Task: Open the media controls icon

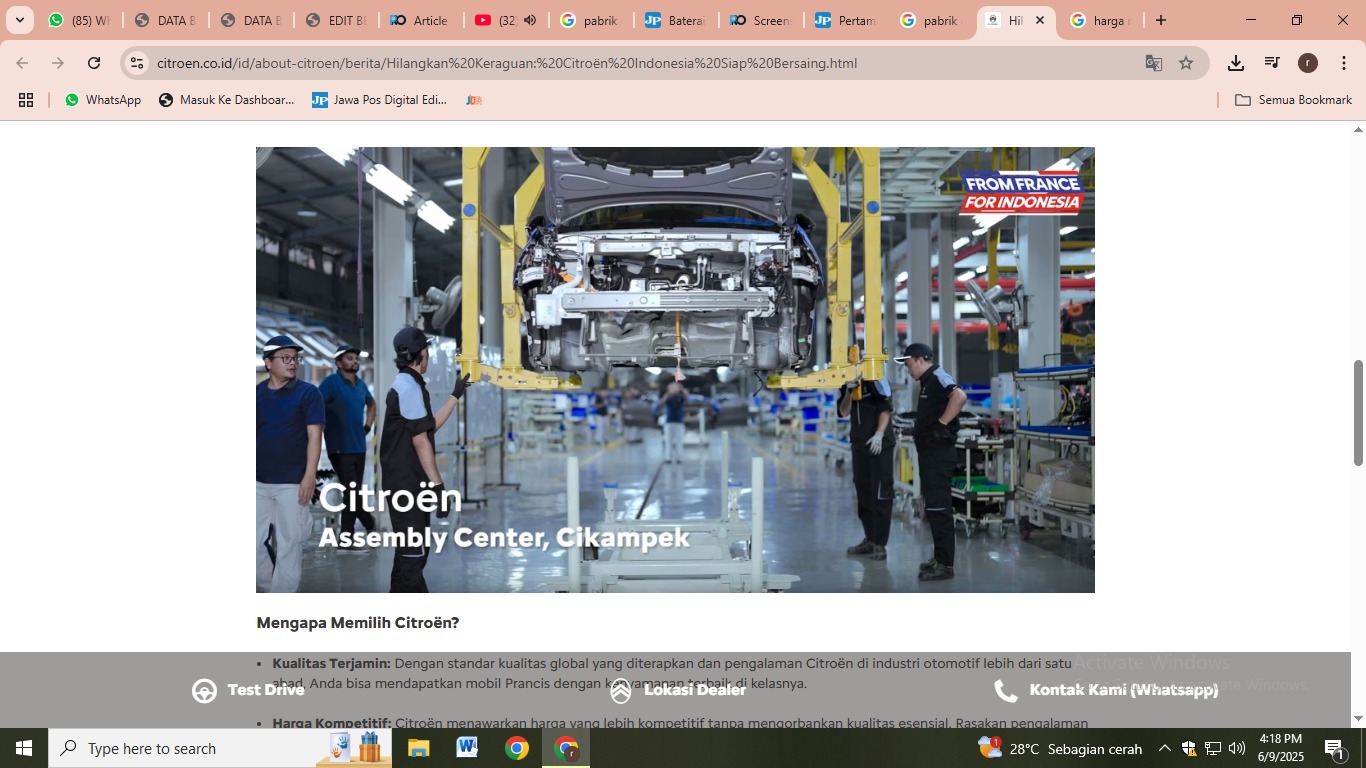Action: (x=1272, y=63)
